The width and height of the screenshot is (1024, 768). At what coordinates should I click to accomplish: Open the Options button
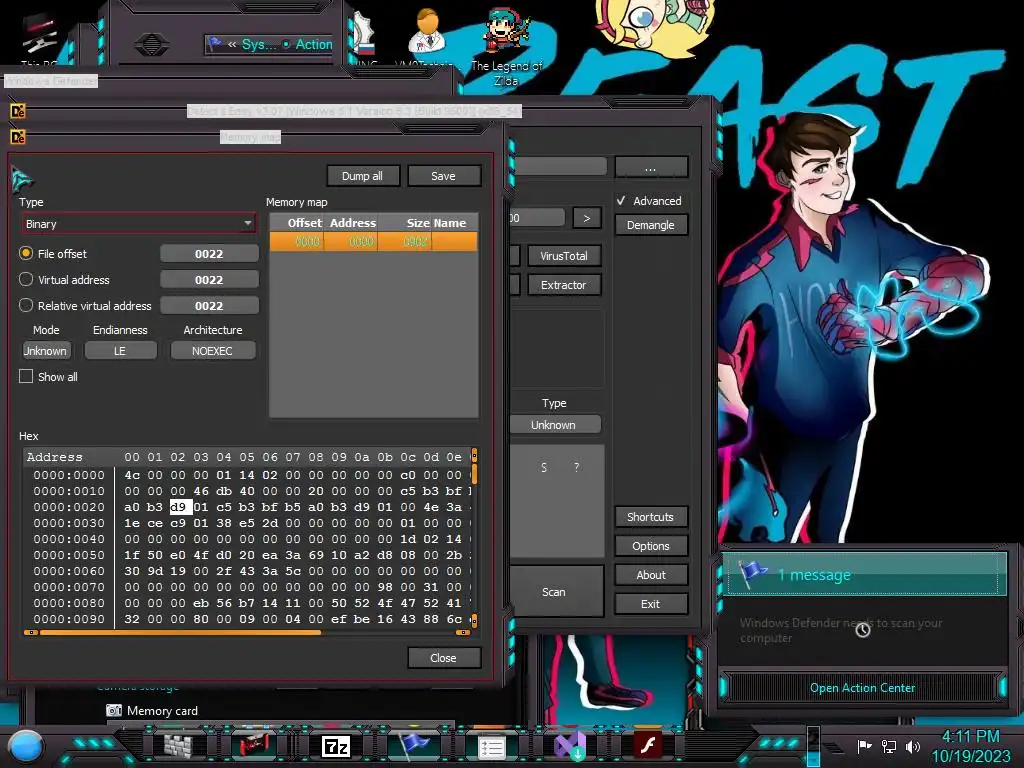(x=650, y=546)
